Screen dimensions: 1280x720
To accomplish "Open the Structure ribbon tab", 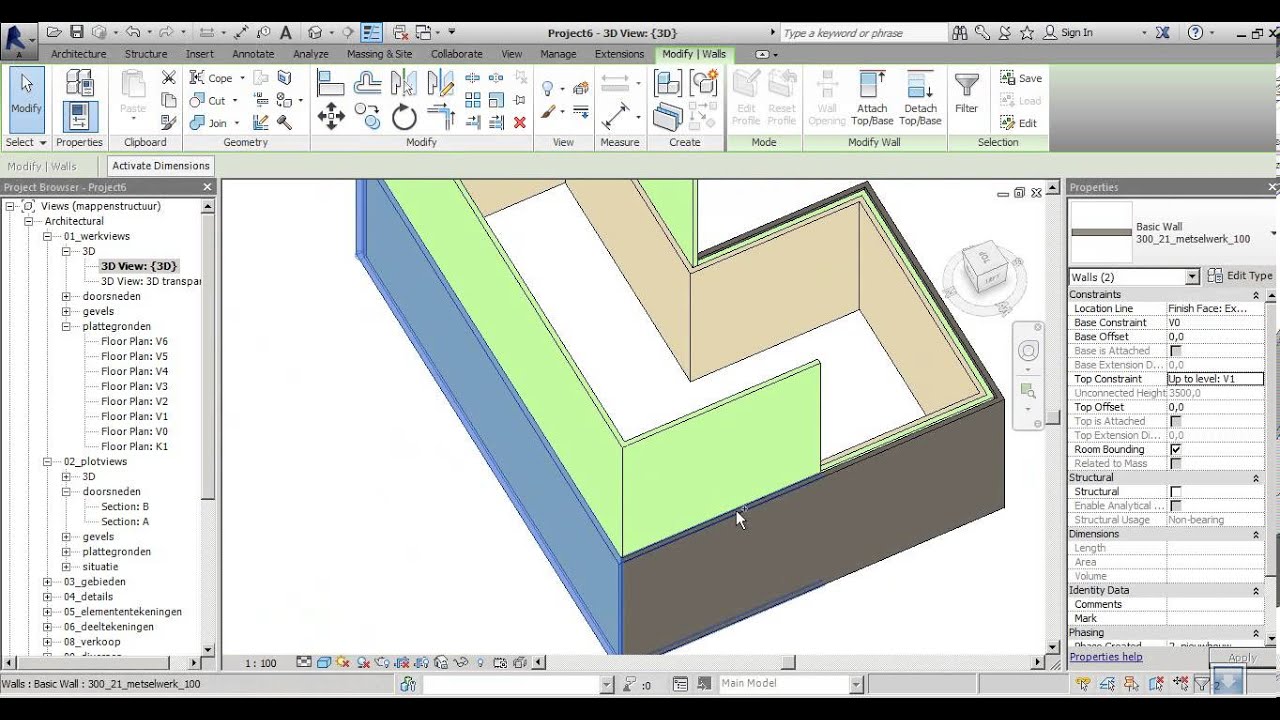I will 146,54.
